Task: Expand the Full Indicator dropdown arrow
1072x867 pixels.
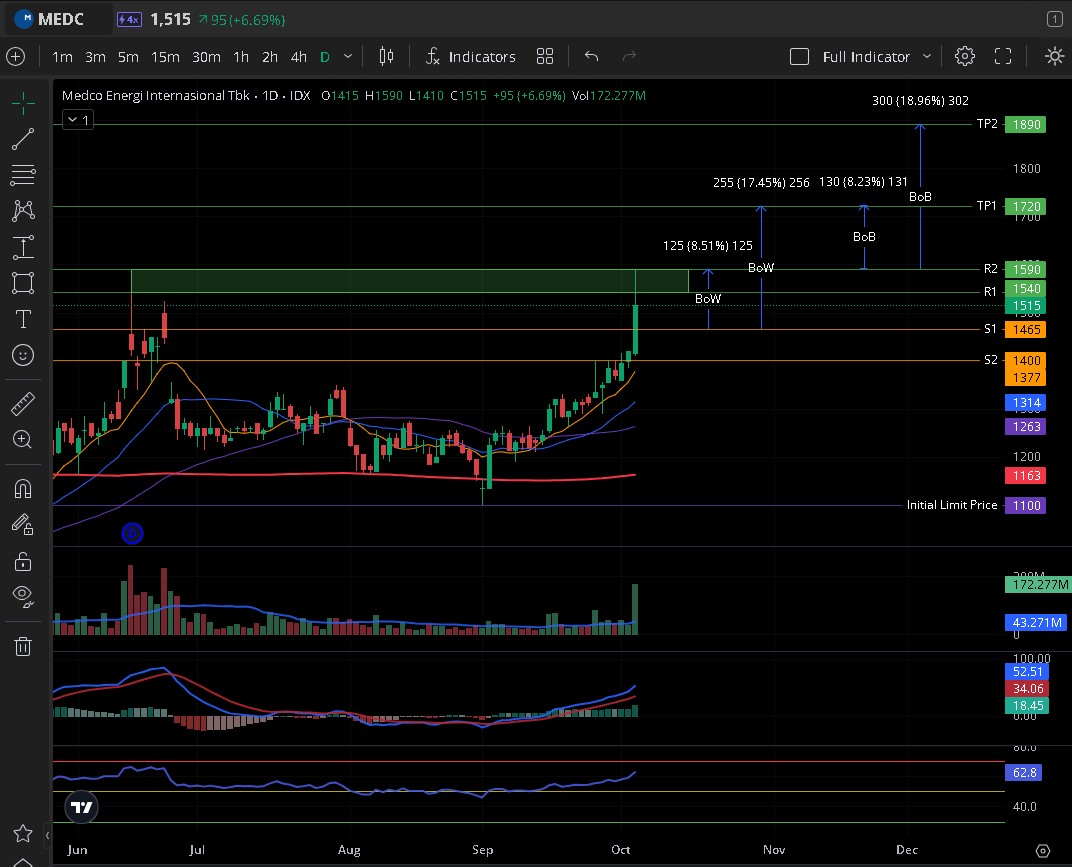Action: [x=927, y=57]
